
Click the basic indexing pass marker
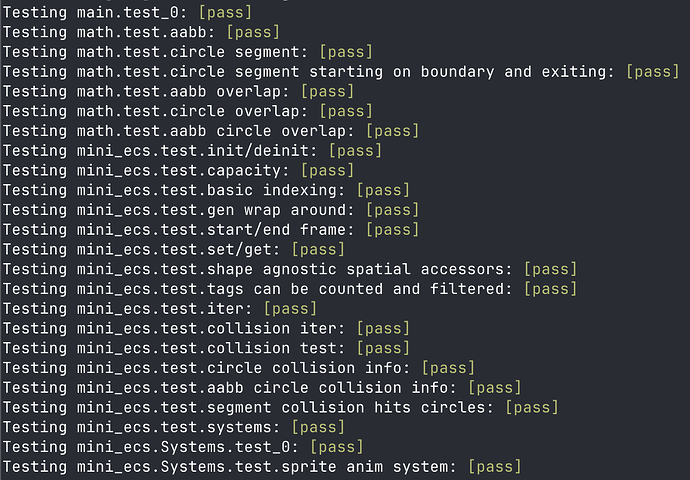383,190
